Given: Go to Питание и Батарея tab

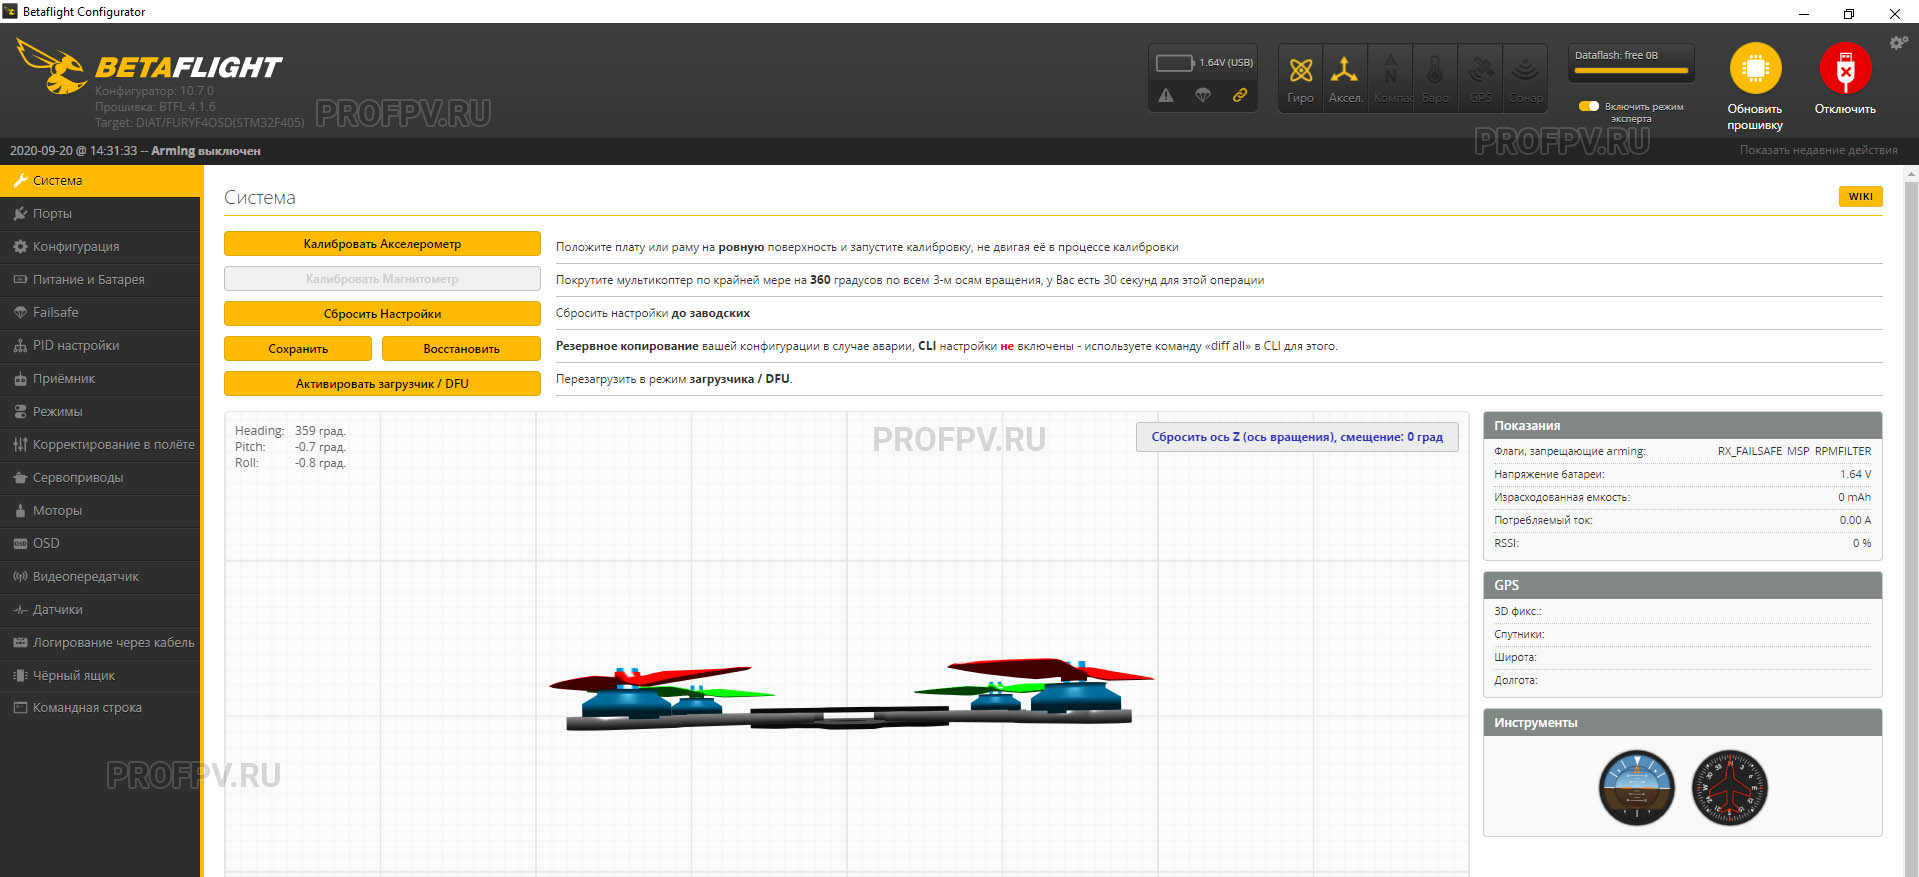Looking at the screenshot, I should click(100, 280).
